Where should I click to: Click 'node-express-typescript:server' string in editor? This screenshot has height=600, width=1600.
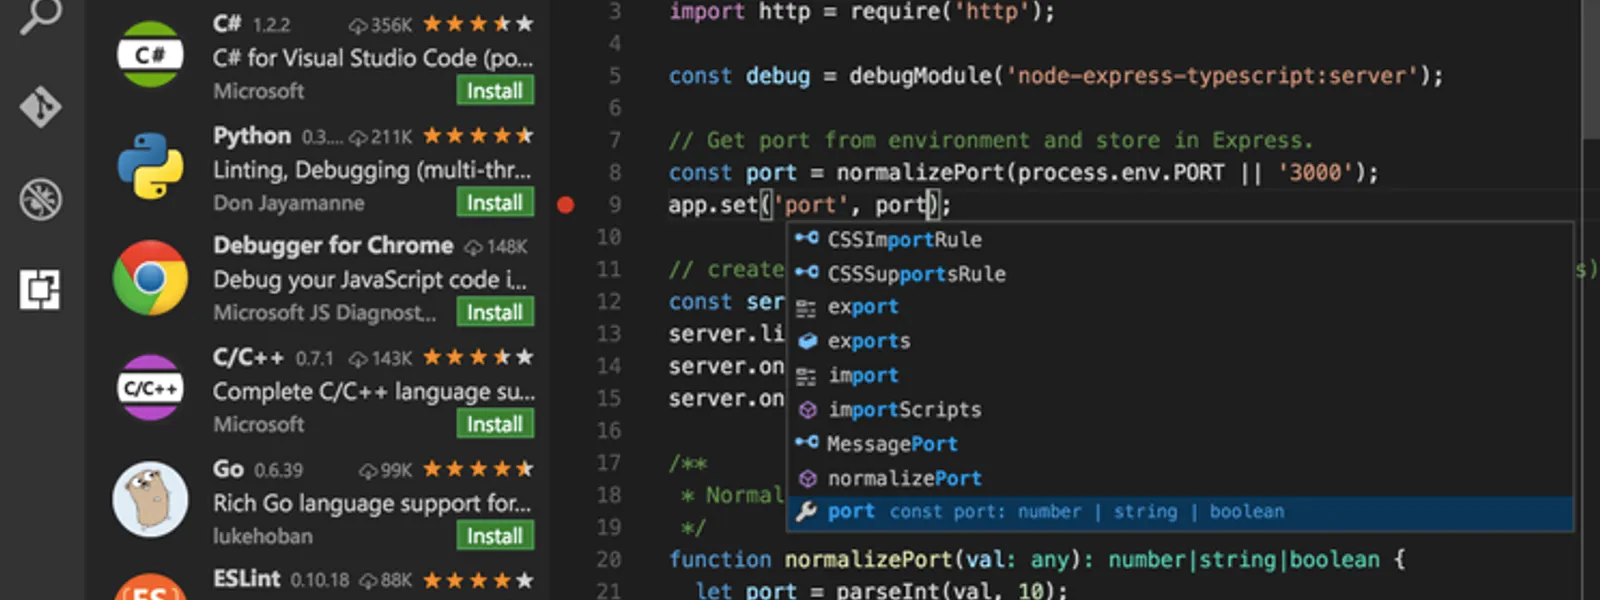(1212, 76)
